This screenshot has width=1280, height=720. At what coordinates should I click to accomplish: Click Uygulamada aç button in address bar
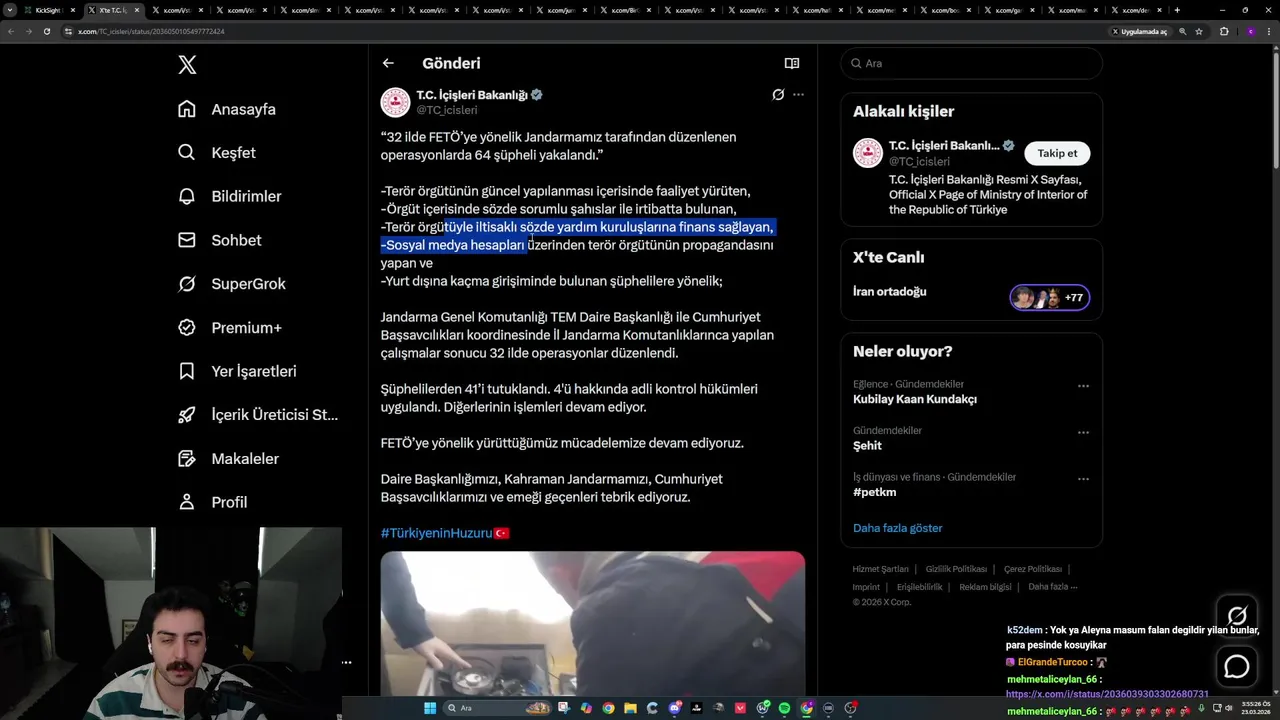coord(1138,31)
